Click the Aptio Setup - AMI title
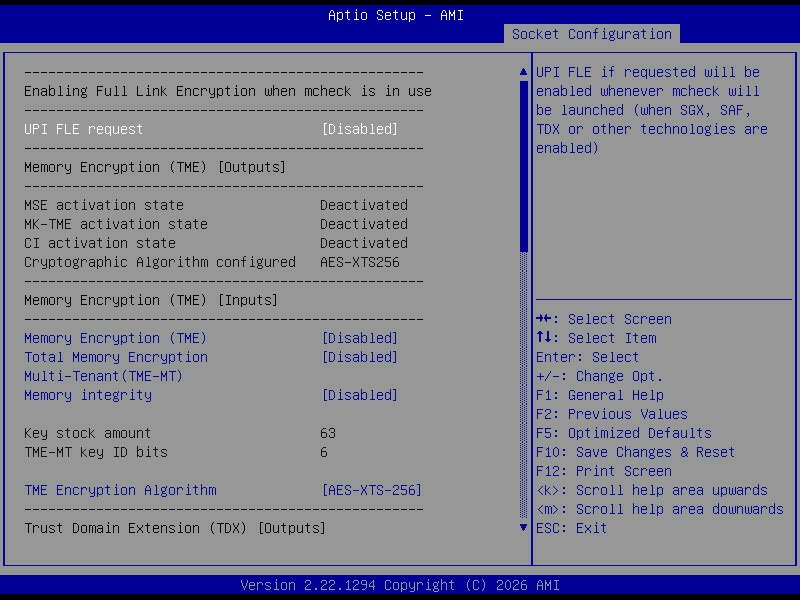 [x=396, y=15]
